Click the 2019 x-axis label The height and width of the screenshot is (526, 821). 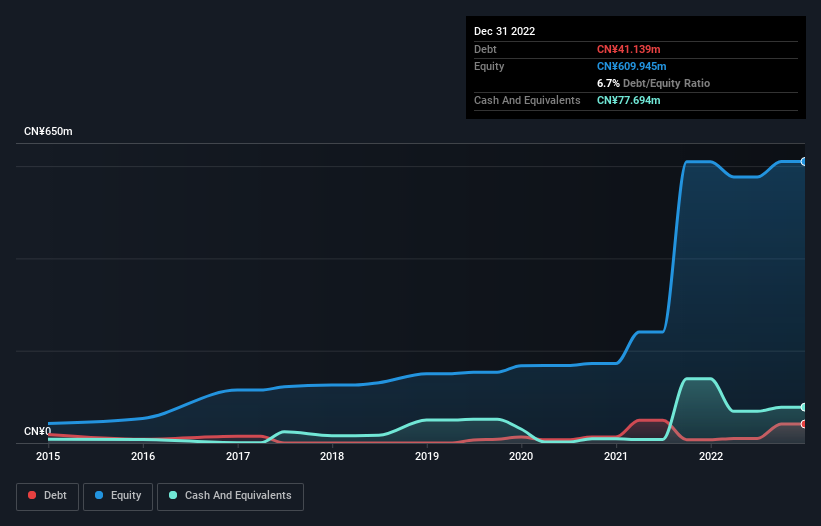click(x=427, y=456)
